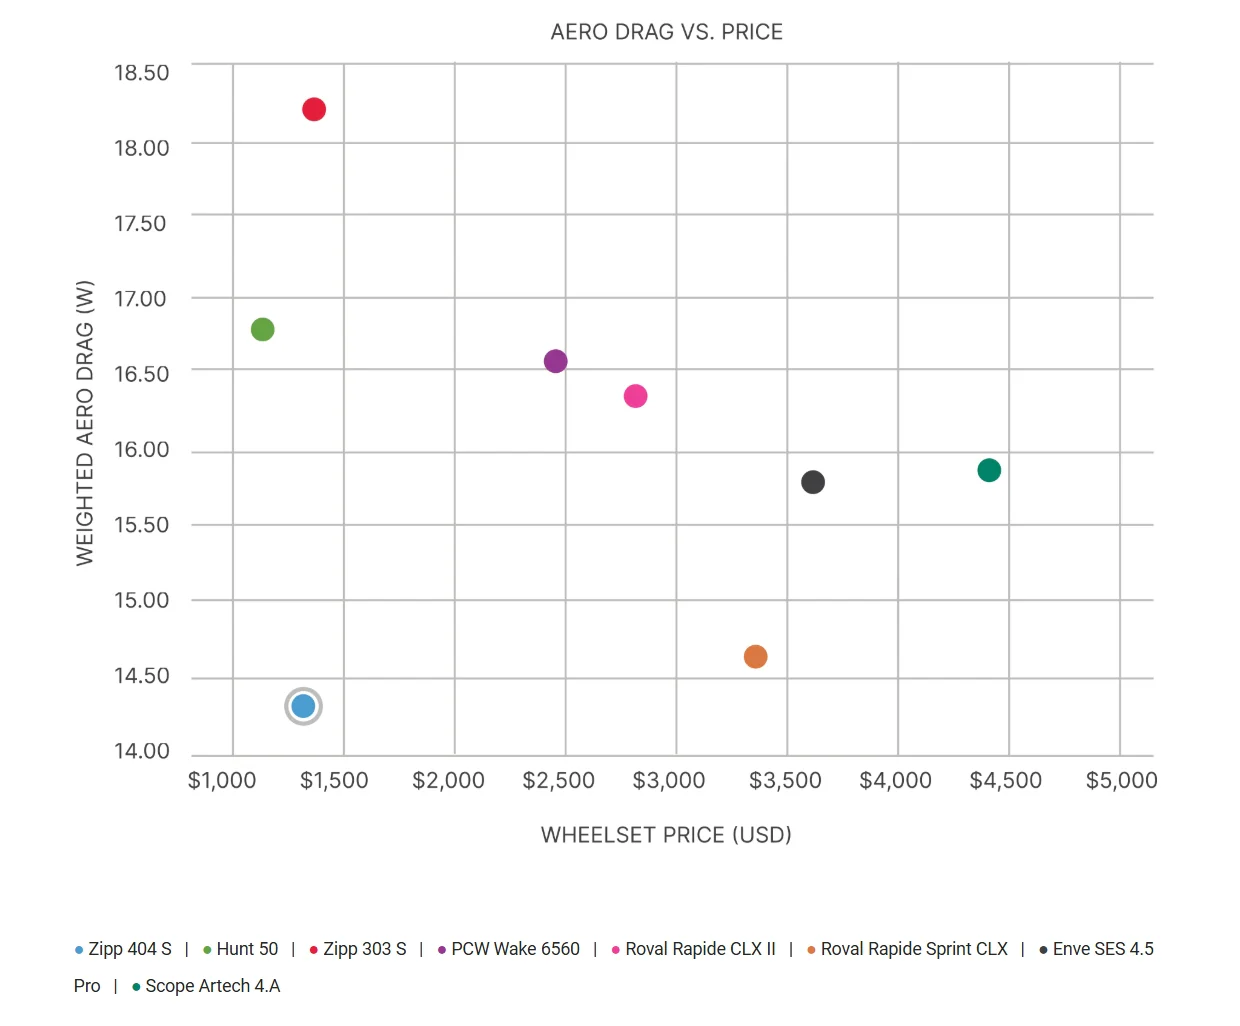The image size is (1240, 1026).
Task: Click the Aero Drag vs. Price chart title
Action: [x=667, y=32]
